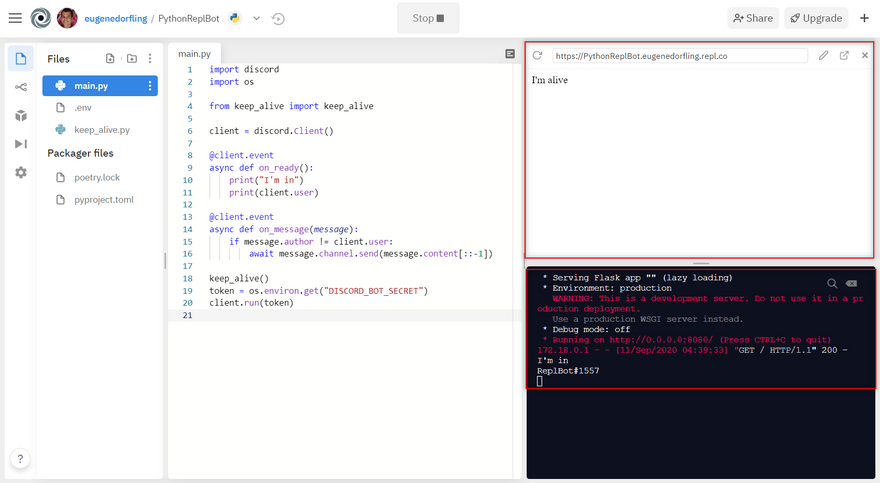
Task: Click the Add file icon
Action: tap(110, 59)
